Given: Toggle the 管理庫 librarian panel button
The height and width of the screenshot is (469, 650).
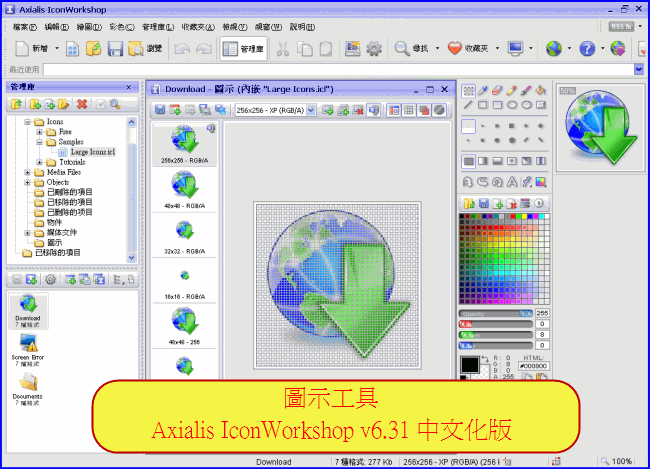Looking at the screenshot, I should tap(243, 48).
